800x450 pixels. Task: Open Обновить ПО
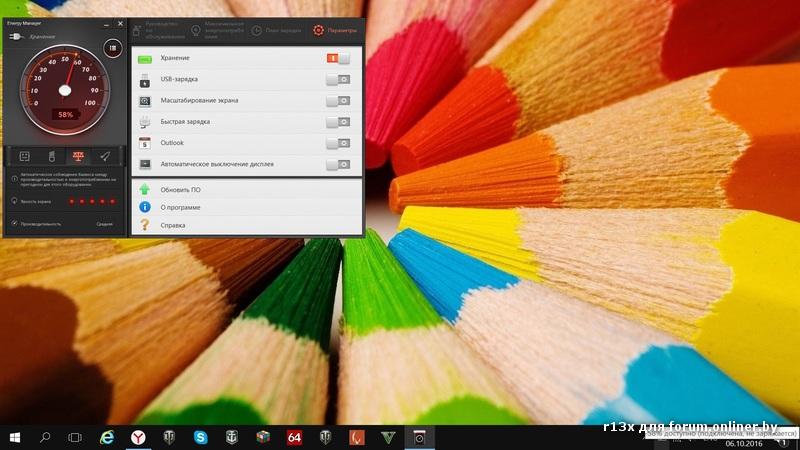[x=181, y=190]
